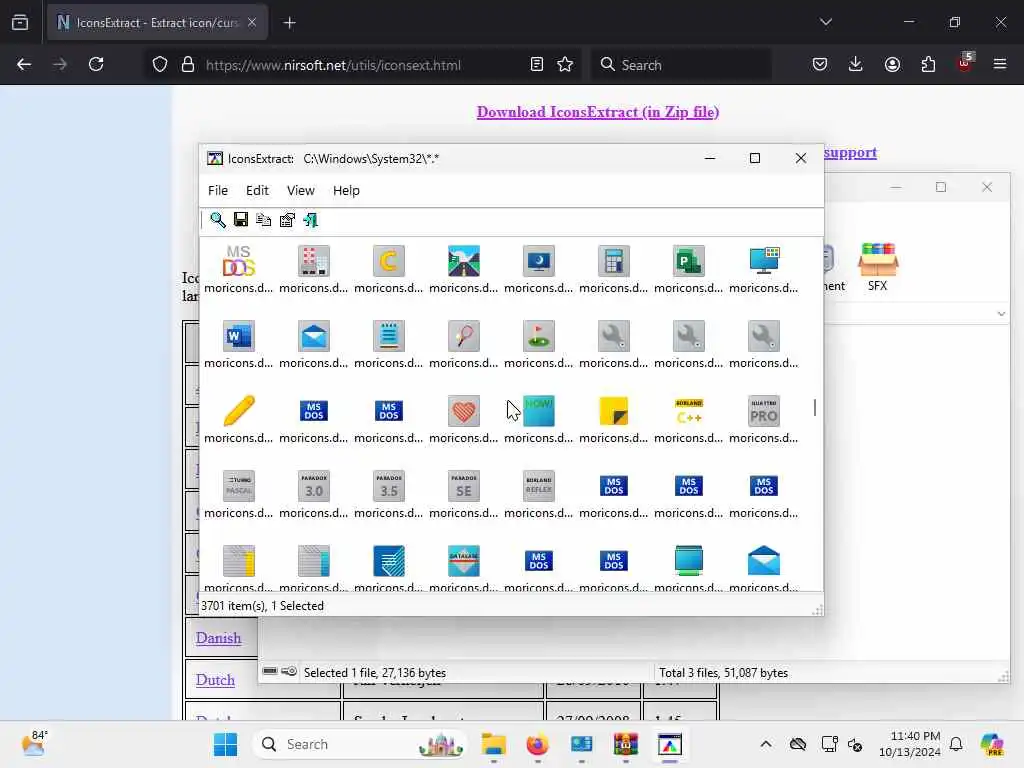Open the Edit menu in IconsExtract

pyautogui.click(x=257, y=191)
